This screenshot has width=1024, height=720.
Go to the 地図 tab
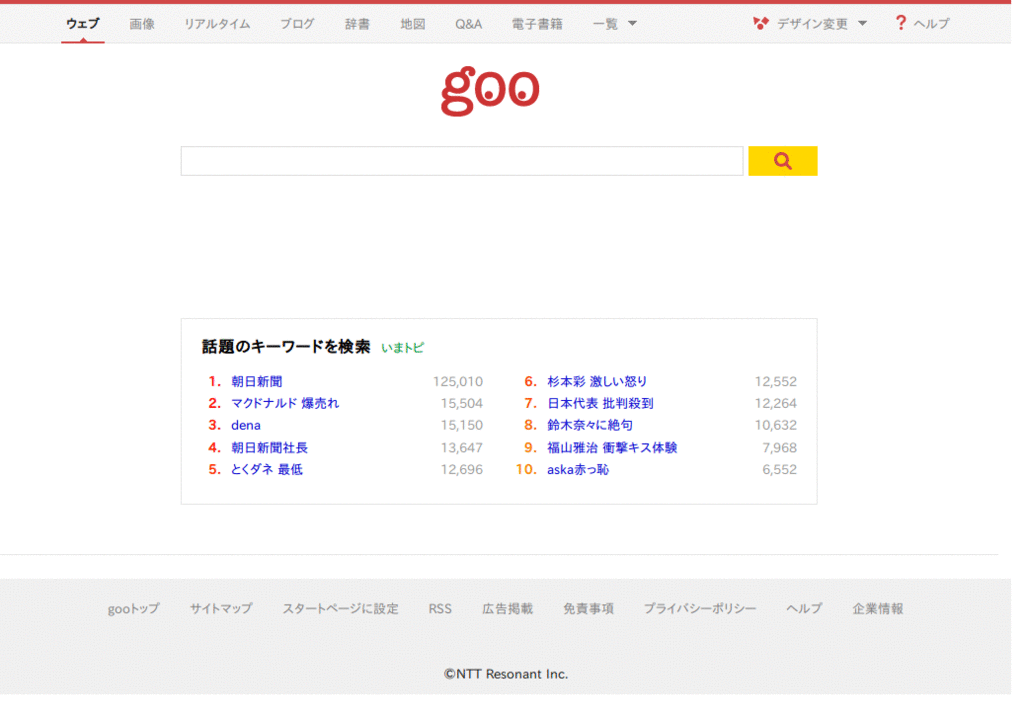tap(413, 24)
